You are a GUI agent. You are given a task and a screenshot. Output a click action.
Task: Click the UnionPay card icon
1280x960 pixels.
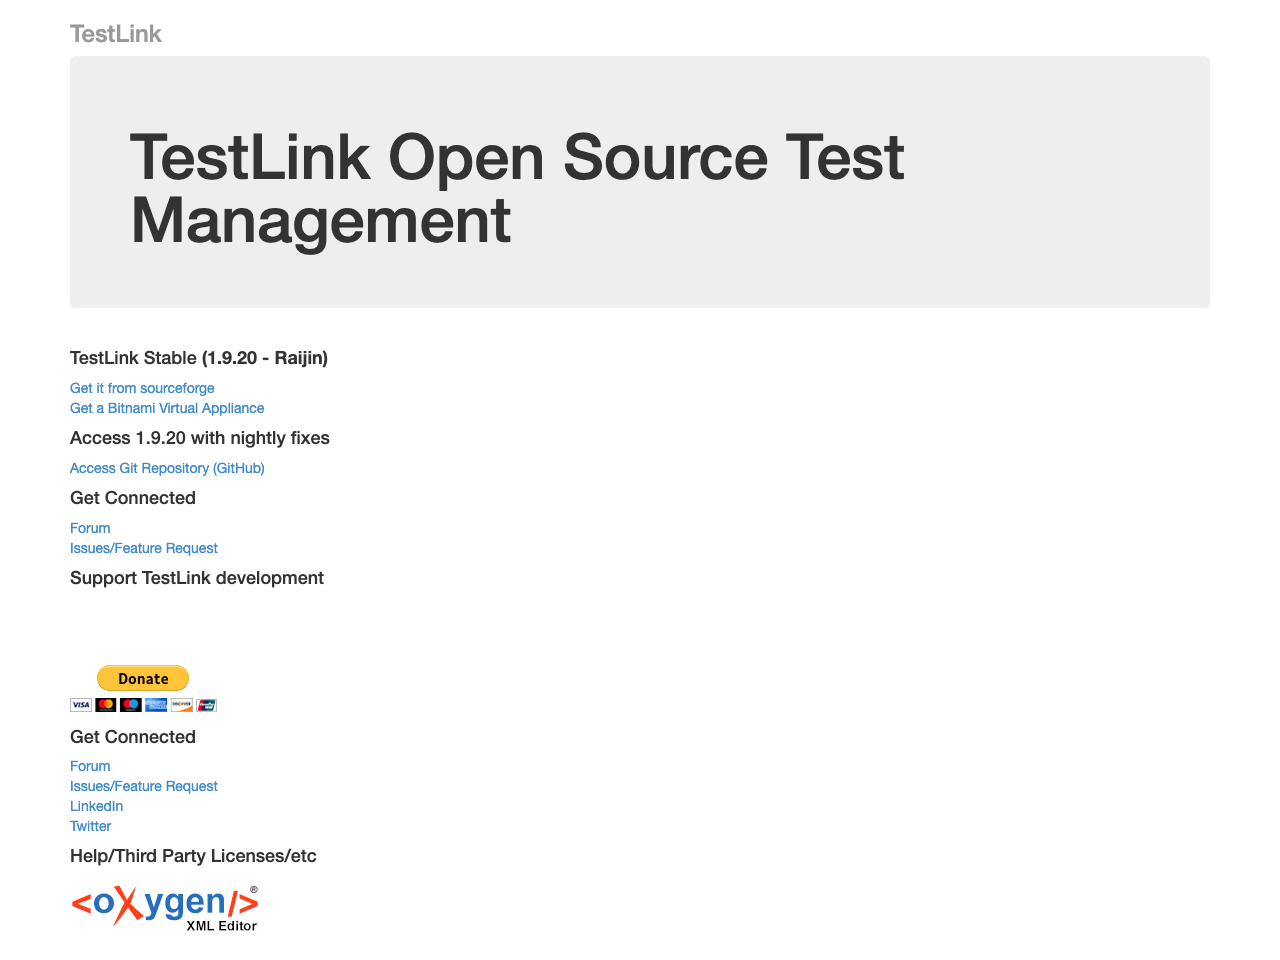pyautogui.click(x=206, y=705)
